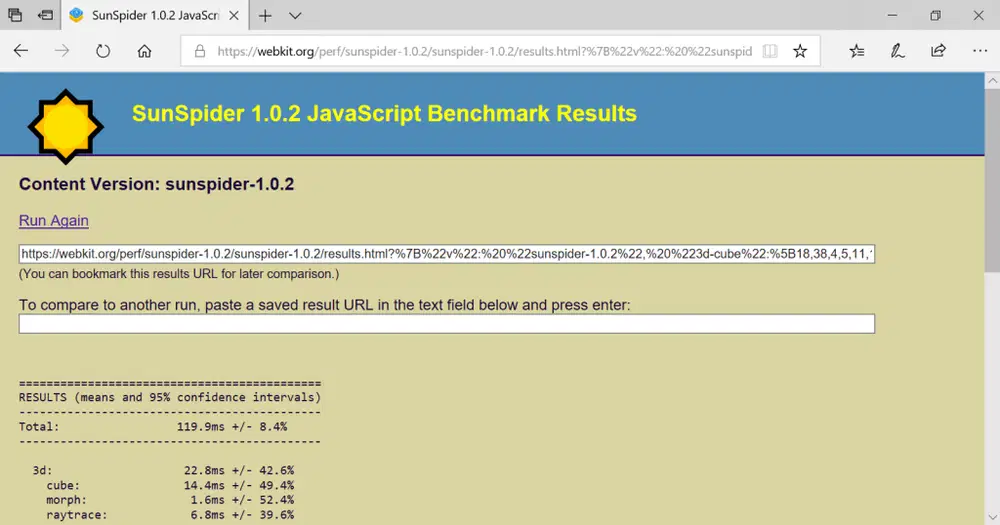Close the SunSpider 1.0.2 tab
Screen dimensions: 1000x525
pos(234,15)
